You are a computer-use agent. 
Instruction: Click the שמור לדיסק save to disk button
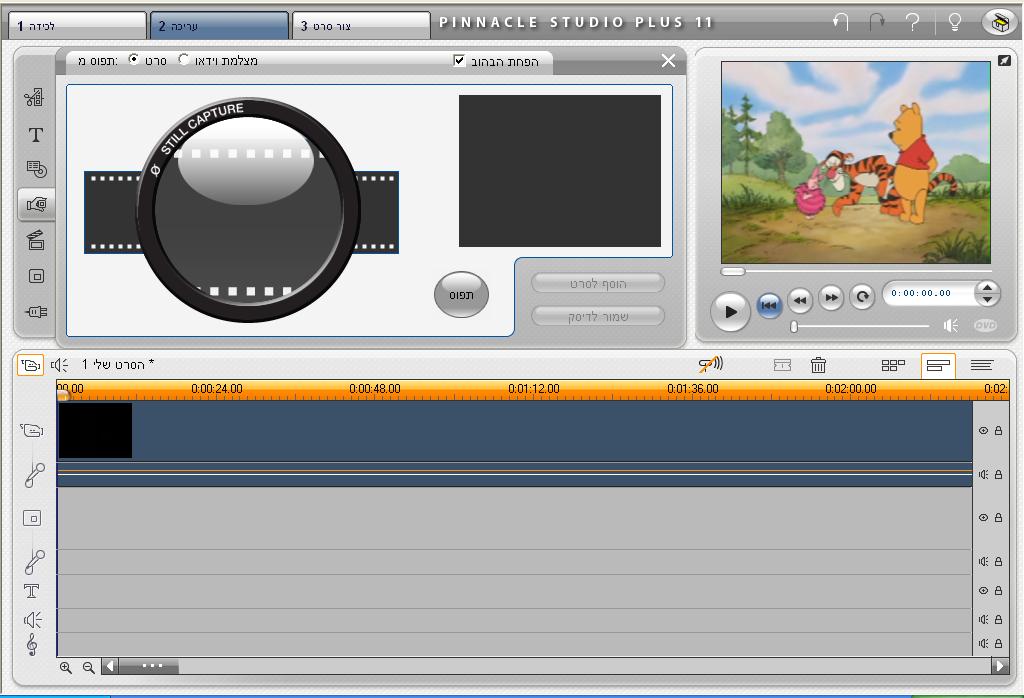pyautogui.click(x=598, y=316)
